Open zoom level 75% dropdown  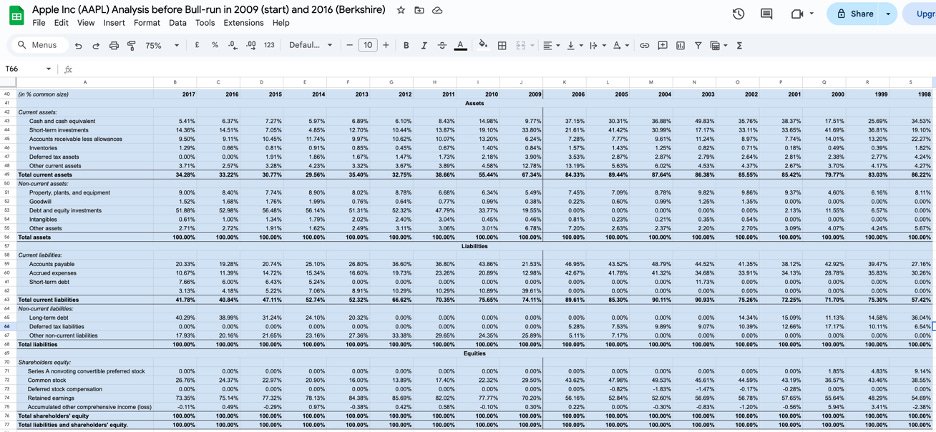tap(162, 45)
